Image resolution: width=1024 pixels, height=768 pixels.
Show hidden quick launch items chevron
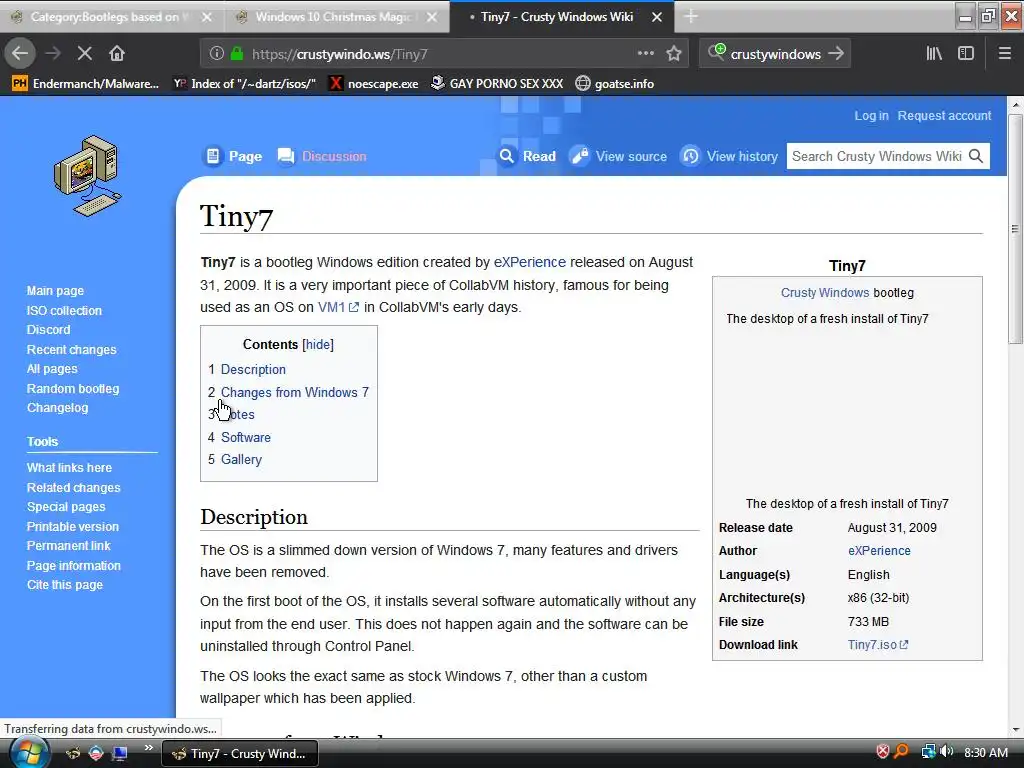[x=148, y=747]
